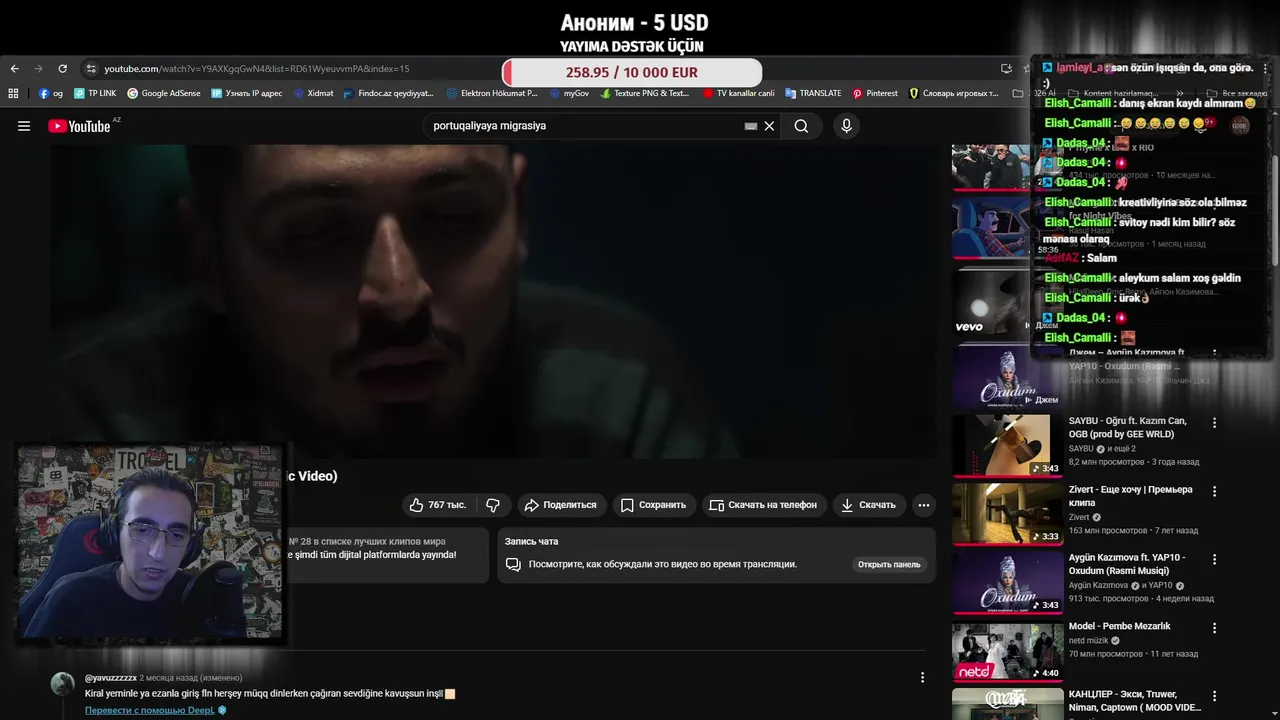The image size is (1280, 720).
Task: Open the Узнать IP адрес bookmark
Action: [x=246, y=93]
